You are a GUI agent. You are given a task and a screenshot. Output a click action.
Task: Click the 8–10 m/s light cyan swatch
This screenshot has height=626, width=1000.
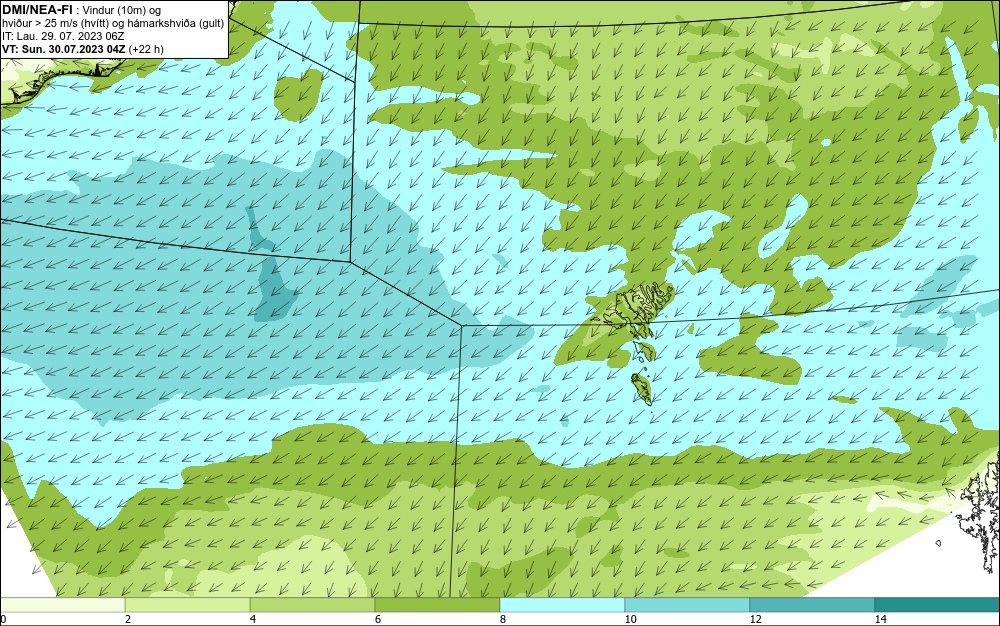[562, 604]
